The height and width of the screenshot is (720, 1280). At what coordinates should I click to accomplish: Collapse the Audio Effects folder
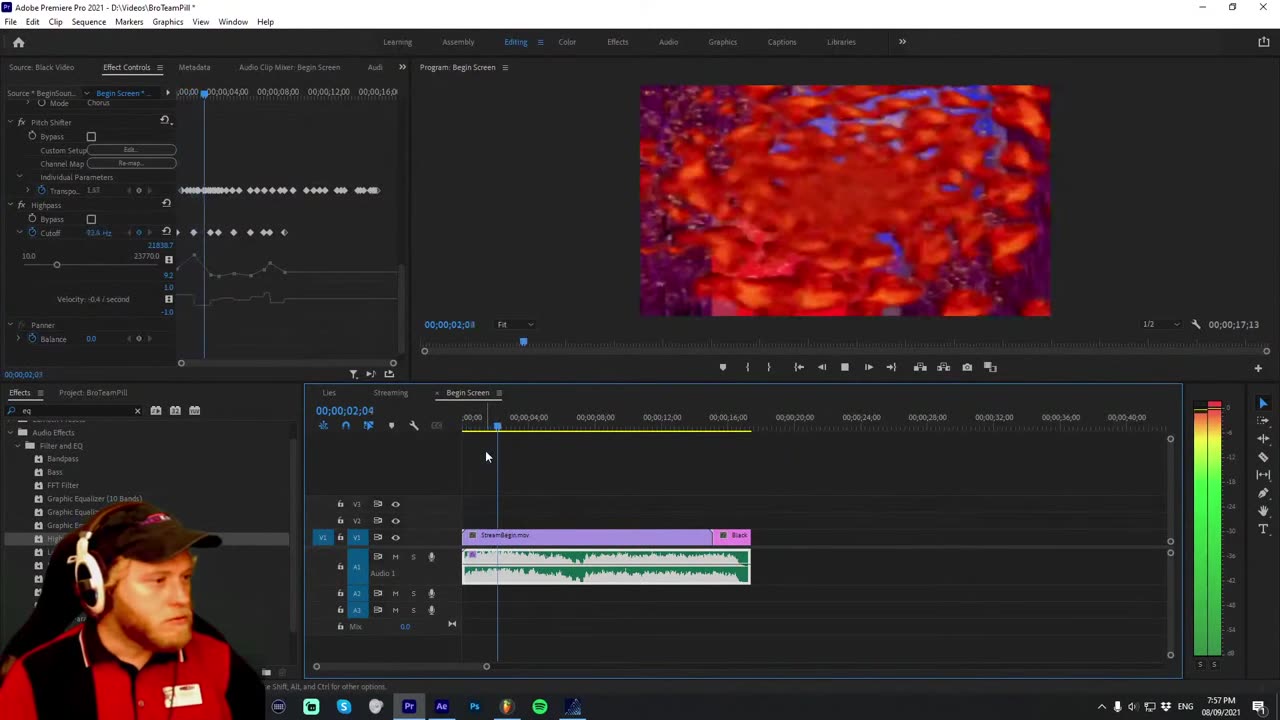[x=11, y=433]
